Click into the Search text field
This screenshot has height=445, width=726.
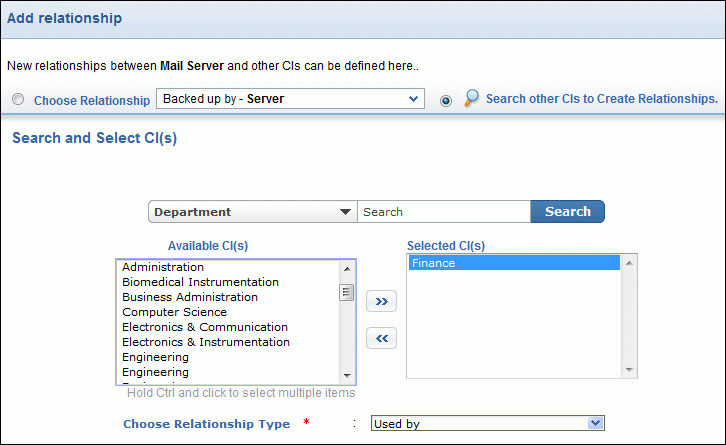[443, 212]
